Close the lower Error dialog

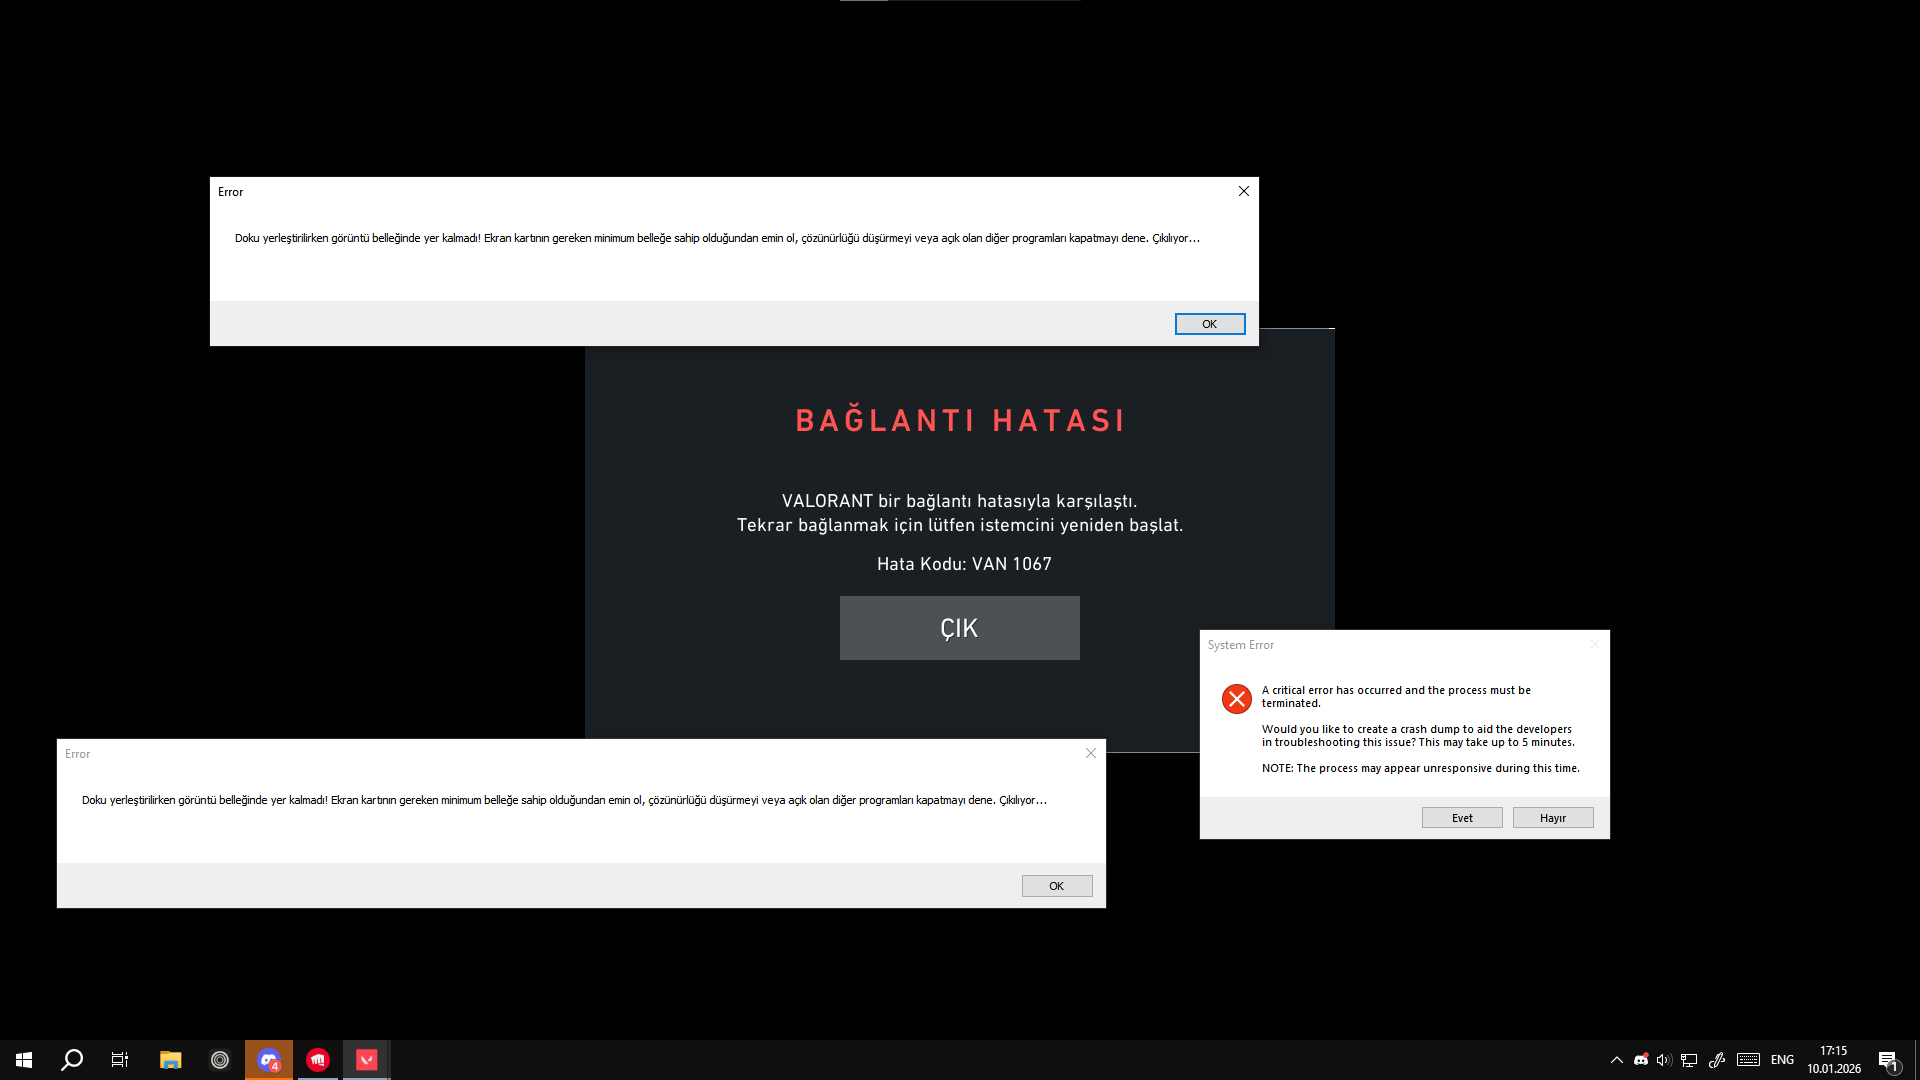1091,753
